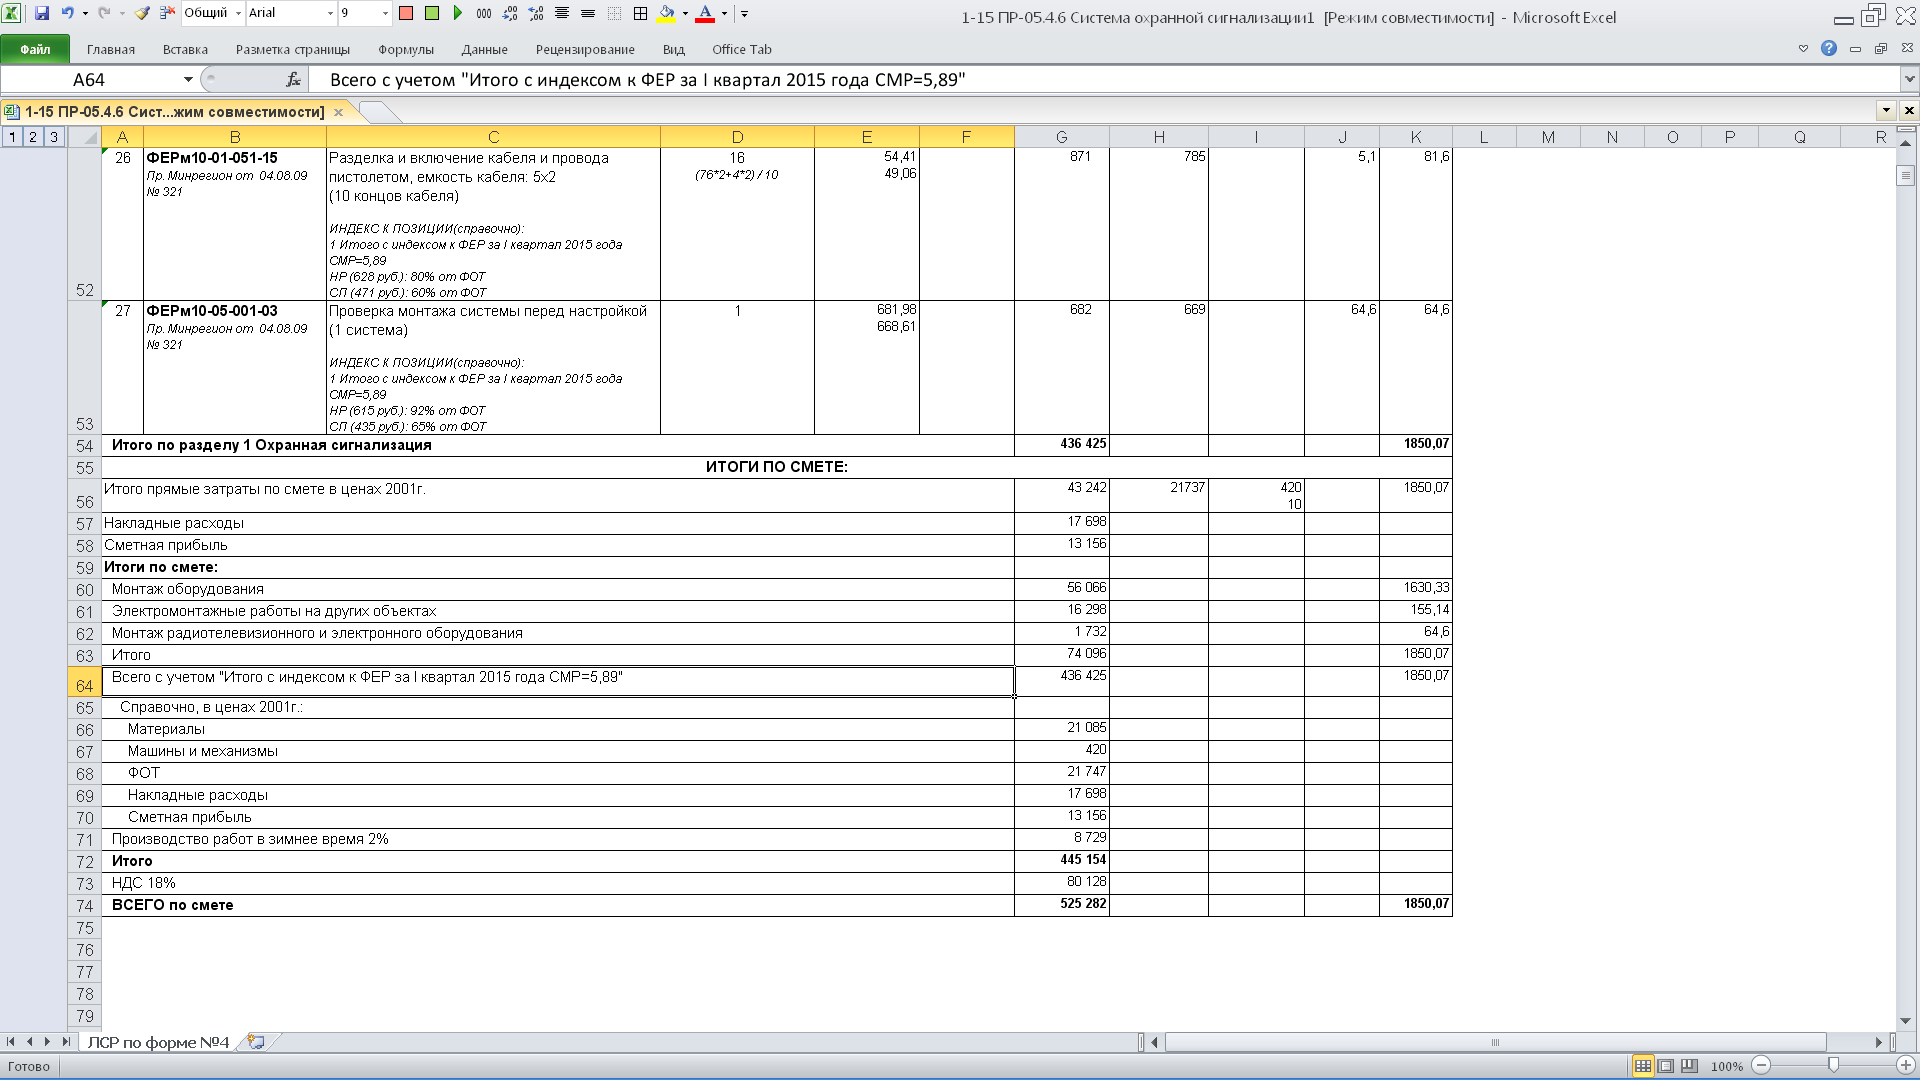Open the Формулы ribbon tab

(x=405, y=49)
